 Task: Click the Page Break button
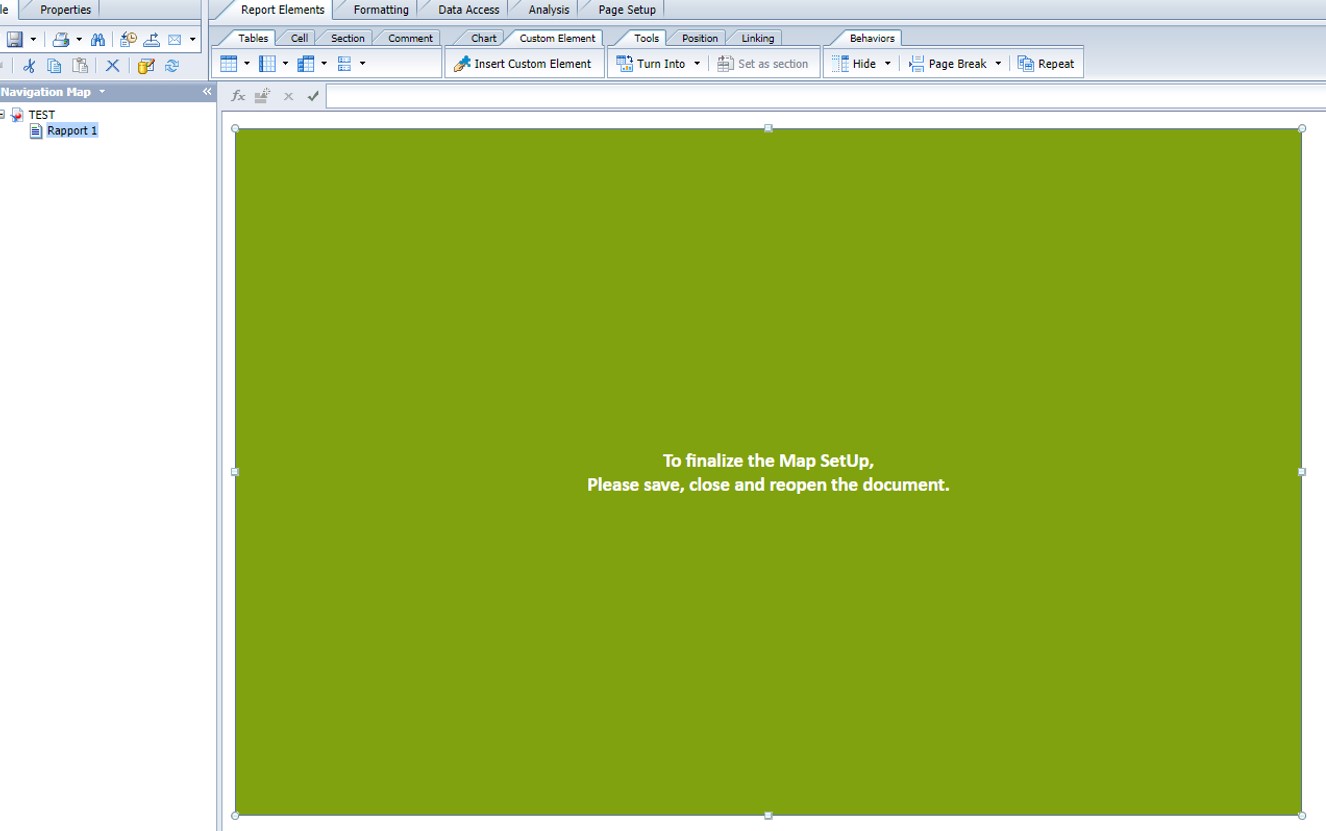pos(947,64)
